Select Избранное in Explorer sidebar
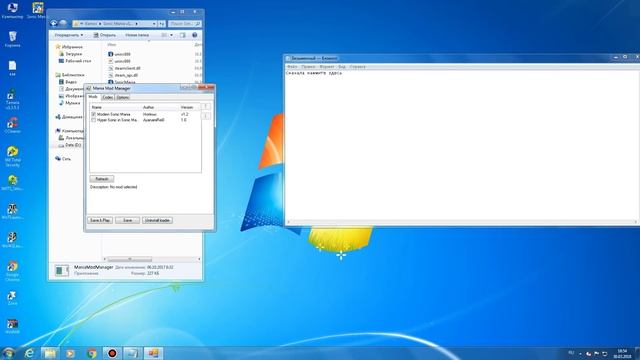The height and width of the screenshot is (360, 640). coord(69,47)
